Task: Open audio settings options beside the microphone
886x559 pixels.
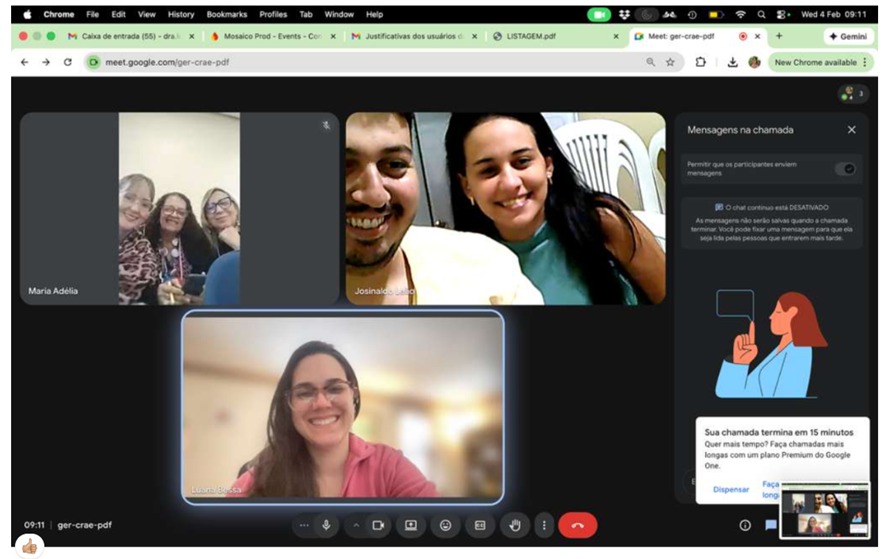Action: point(304,525)
